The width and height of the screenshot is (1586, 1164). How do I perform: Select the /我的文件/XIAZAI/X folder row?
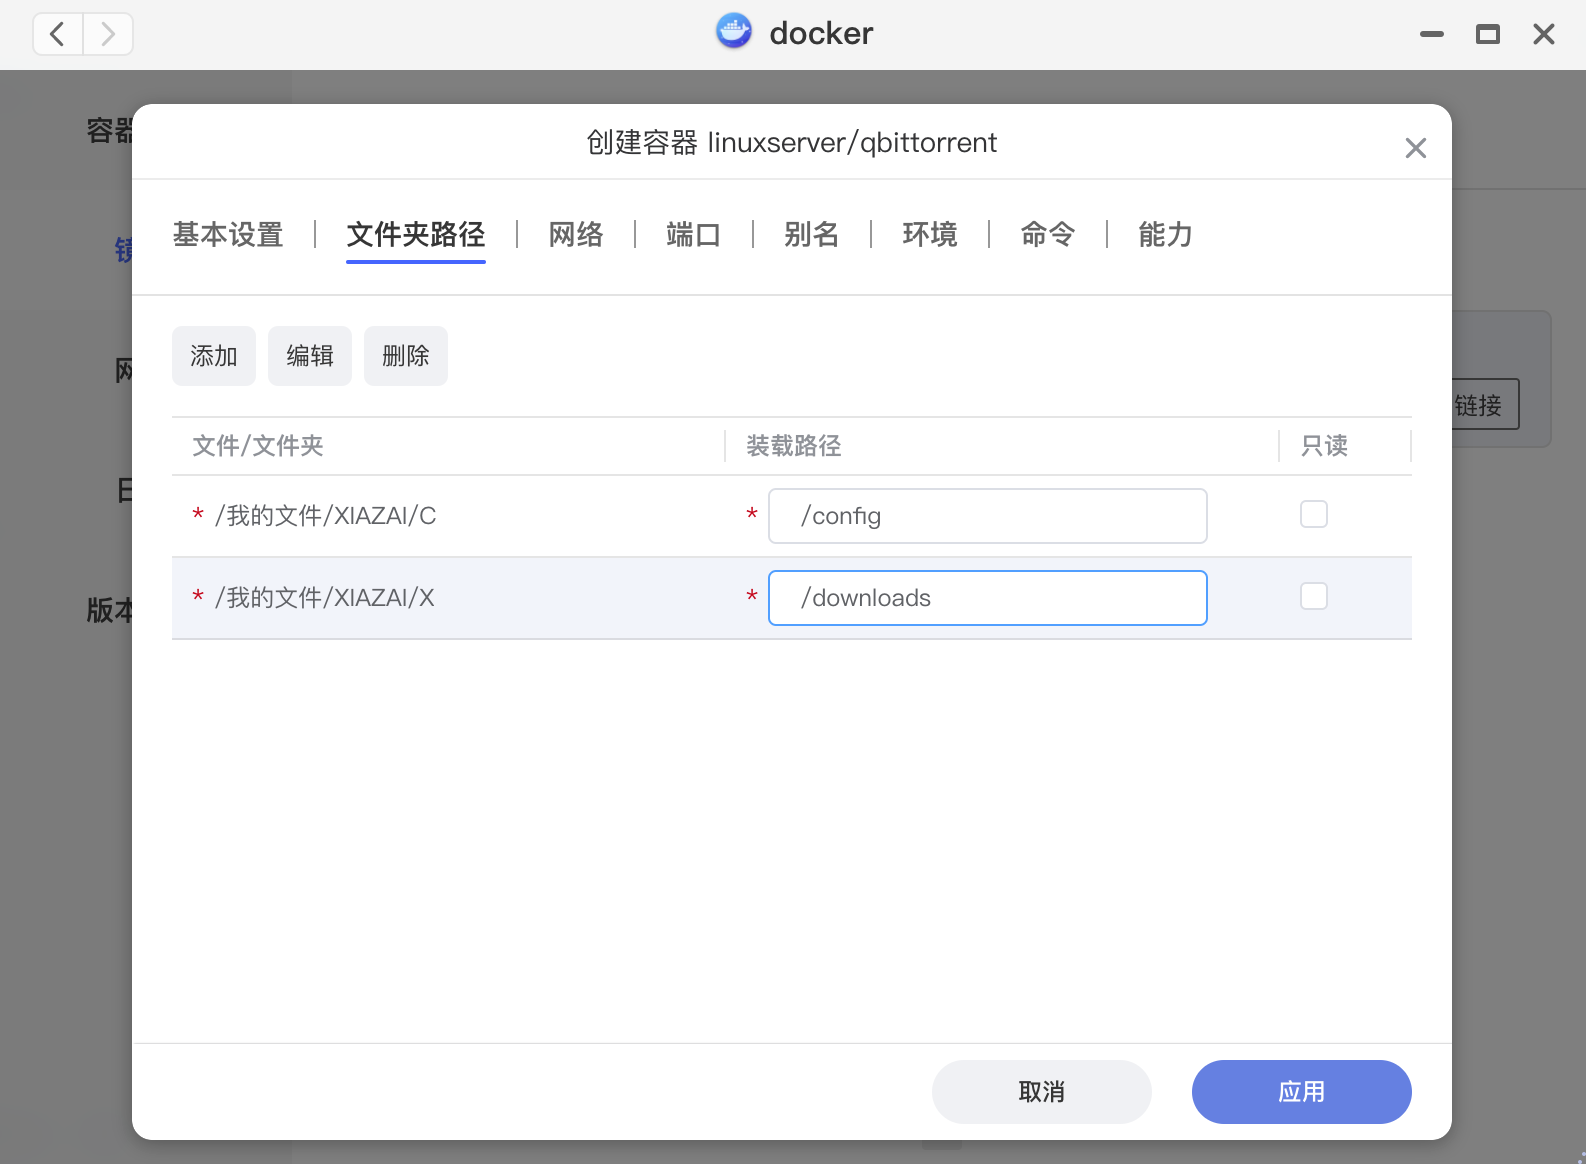[792, 598]
